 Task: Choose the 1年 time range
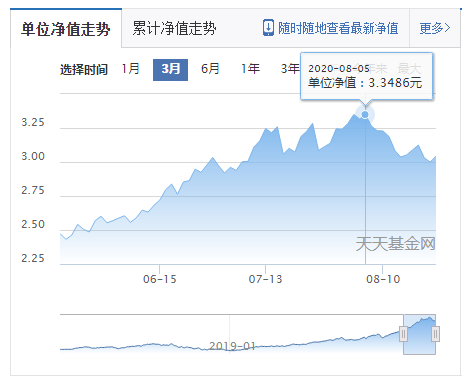click(250, 69)
